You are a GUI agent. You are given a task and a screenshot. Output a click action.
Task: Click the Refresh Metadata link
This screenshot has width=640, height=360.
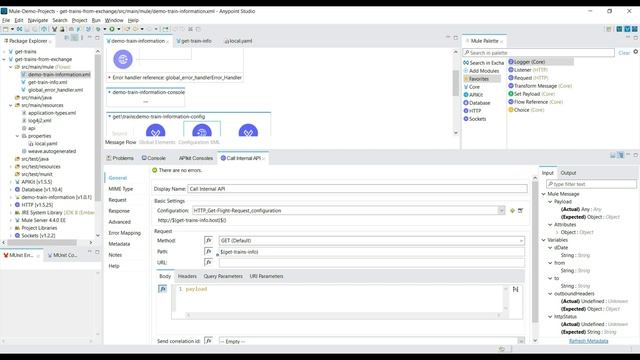(x=589, y=341)
